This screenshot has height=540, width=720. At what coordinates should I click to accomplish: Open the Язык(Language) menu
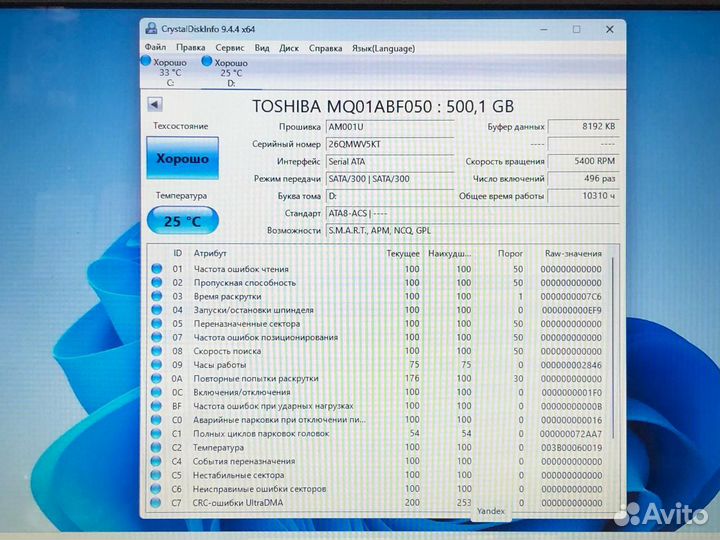pos(383,48)
